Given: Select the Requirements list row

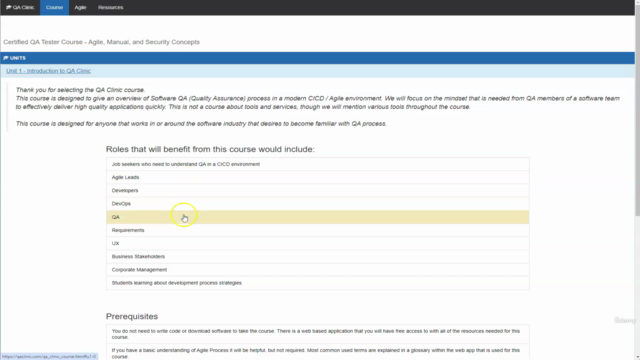Looking at the screenshot, I should [x=318, y=230].
